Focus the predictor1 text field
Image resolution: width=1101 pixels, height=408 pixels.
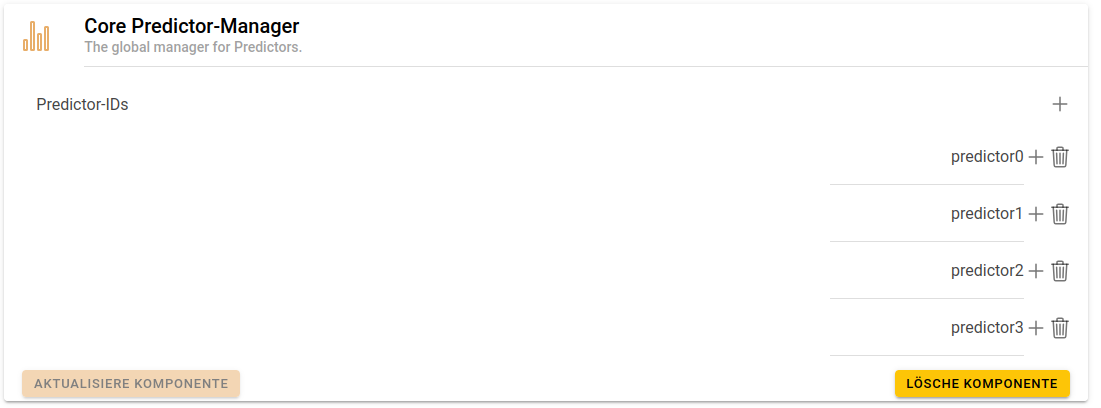[x=926, y=214]
